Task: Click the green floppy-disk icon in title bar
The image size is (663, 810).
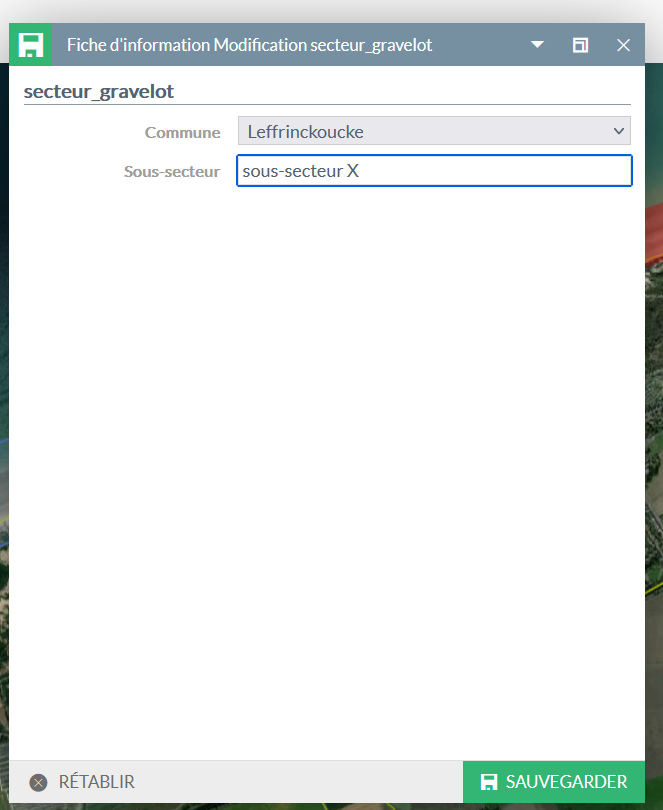Action: click(x=30, y=45)
